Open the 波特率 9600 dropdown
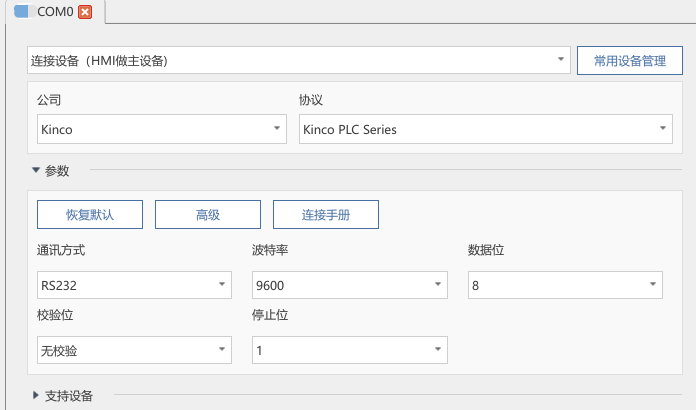 (350, 285)
